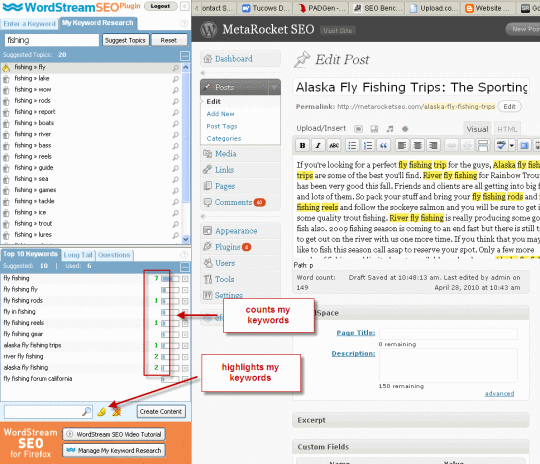Toggle the checkbox for 'fly fishing rods' keyword

pyautogui.click(x=185, y=301)
